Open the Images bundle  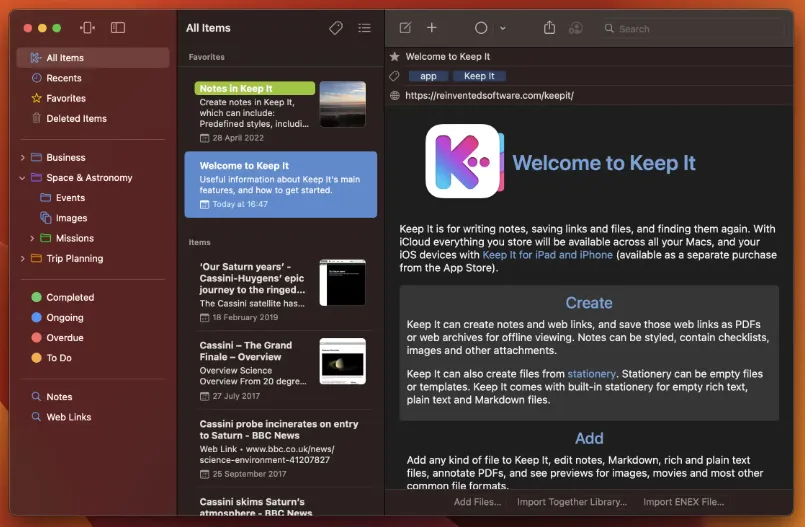point(71,218)
